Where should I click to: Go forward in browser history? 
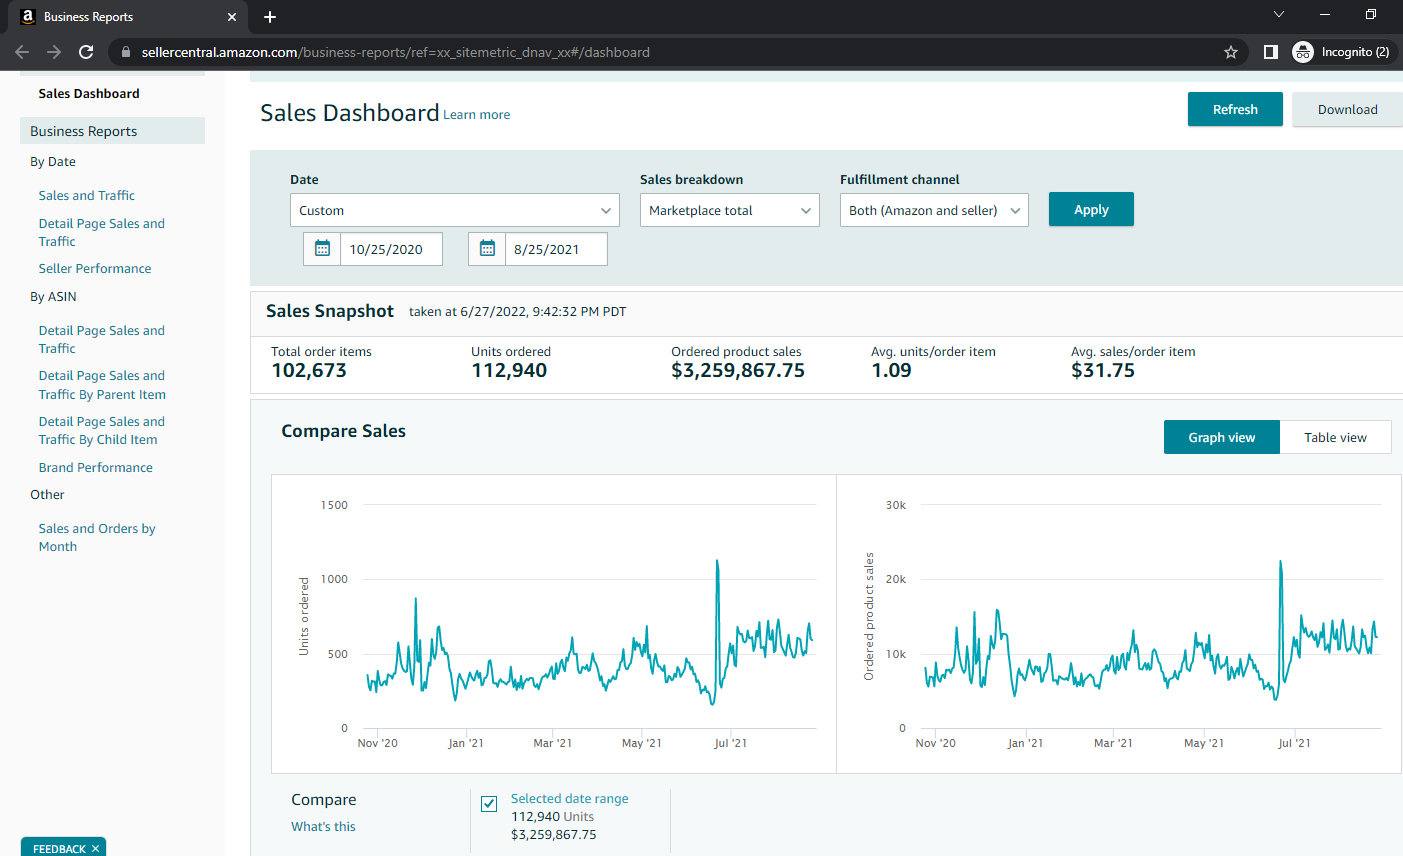click(x=54, y=52)
